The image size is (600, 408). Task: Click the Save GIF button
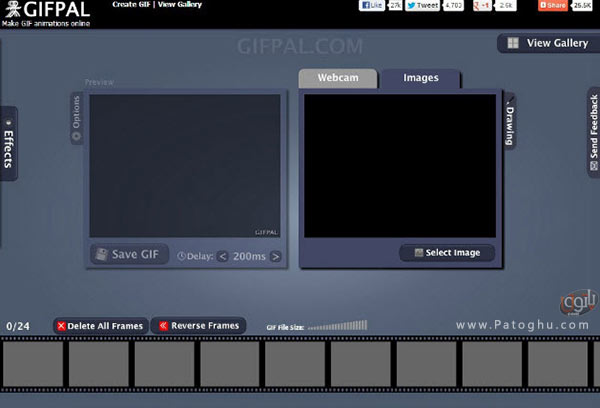tap(129, 254)
